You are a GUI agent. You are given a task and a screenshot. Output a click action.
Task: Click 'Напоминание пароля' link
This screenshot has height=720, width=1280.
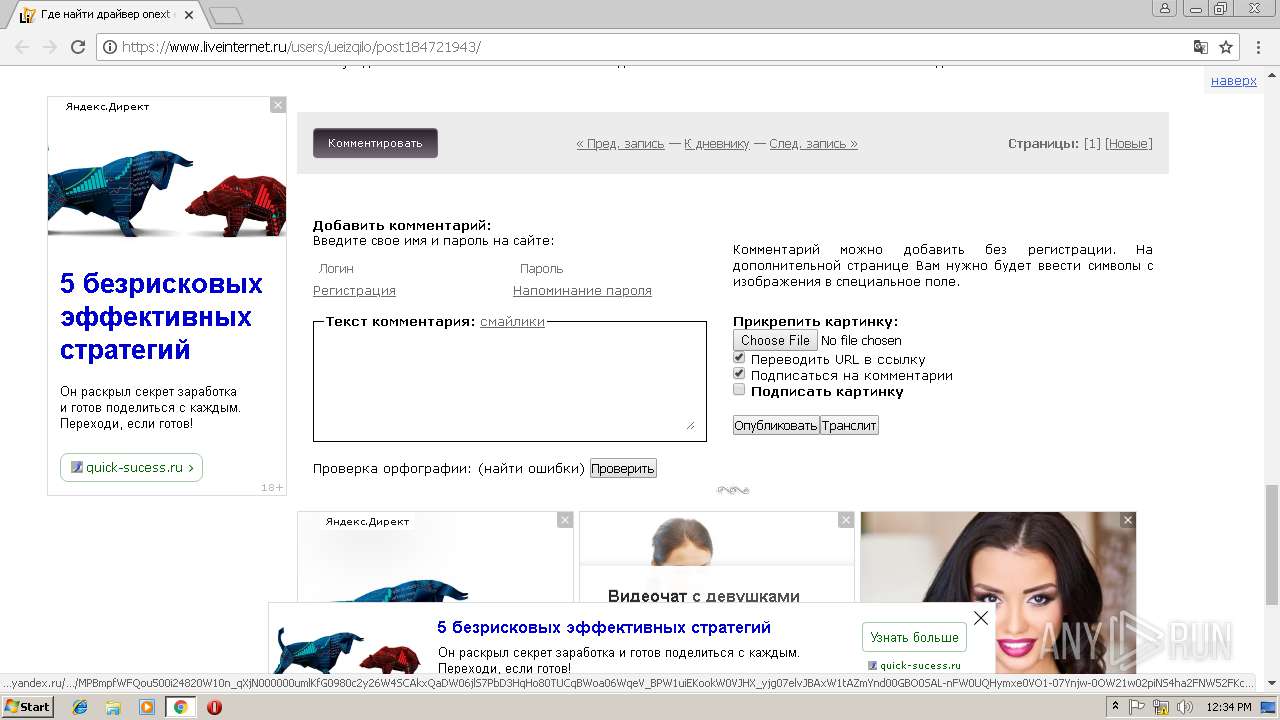pyautogui.click(x=582, y=291)
